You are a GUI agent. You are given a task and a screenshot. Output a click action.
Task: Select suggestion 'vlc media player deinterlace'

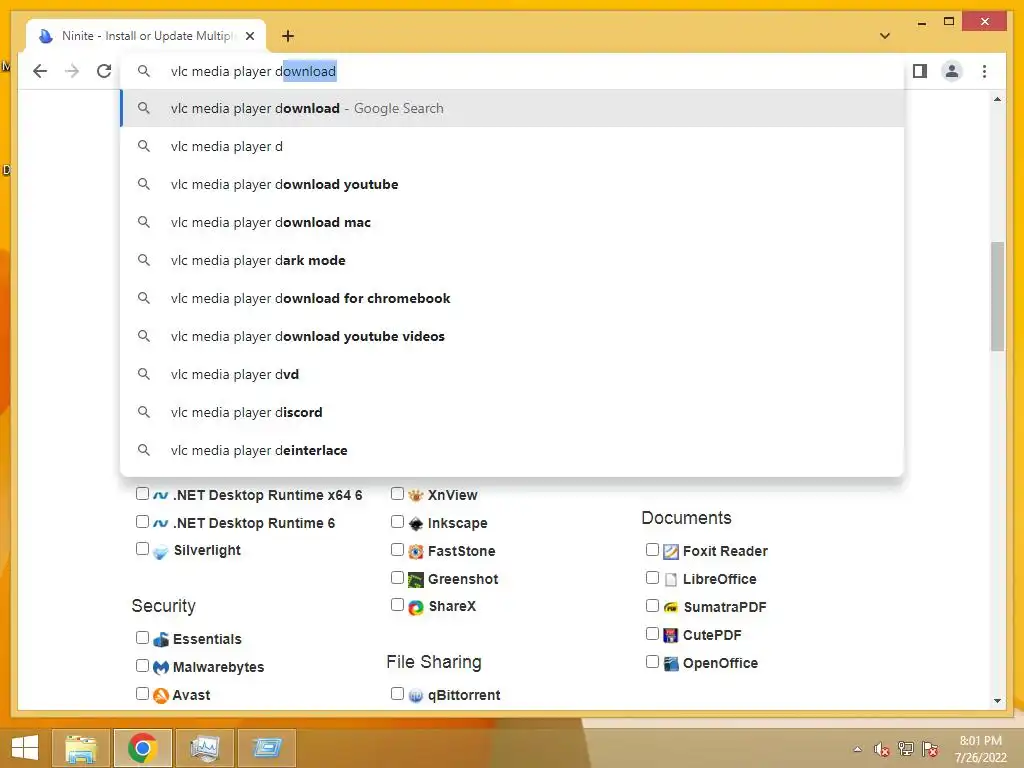[513, 450]
